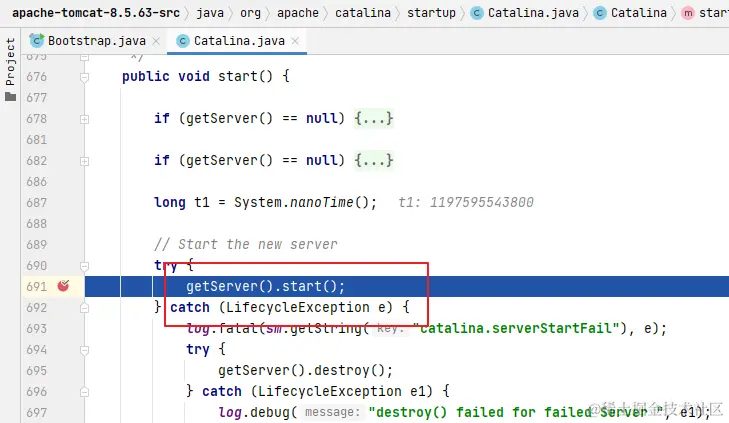Click the java breadcrumb item
This screenshot has width=729, height=423.
coord(210,13)
